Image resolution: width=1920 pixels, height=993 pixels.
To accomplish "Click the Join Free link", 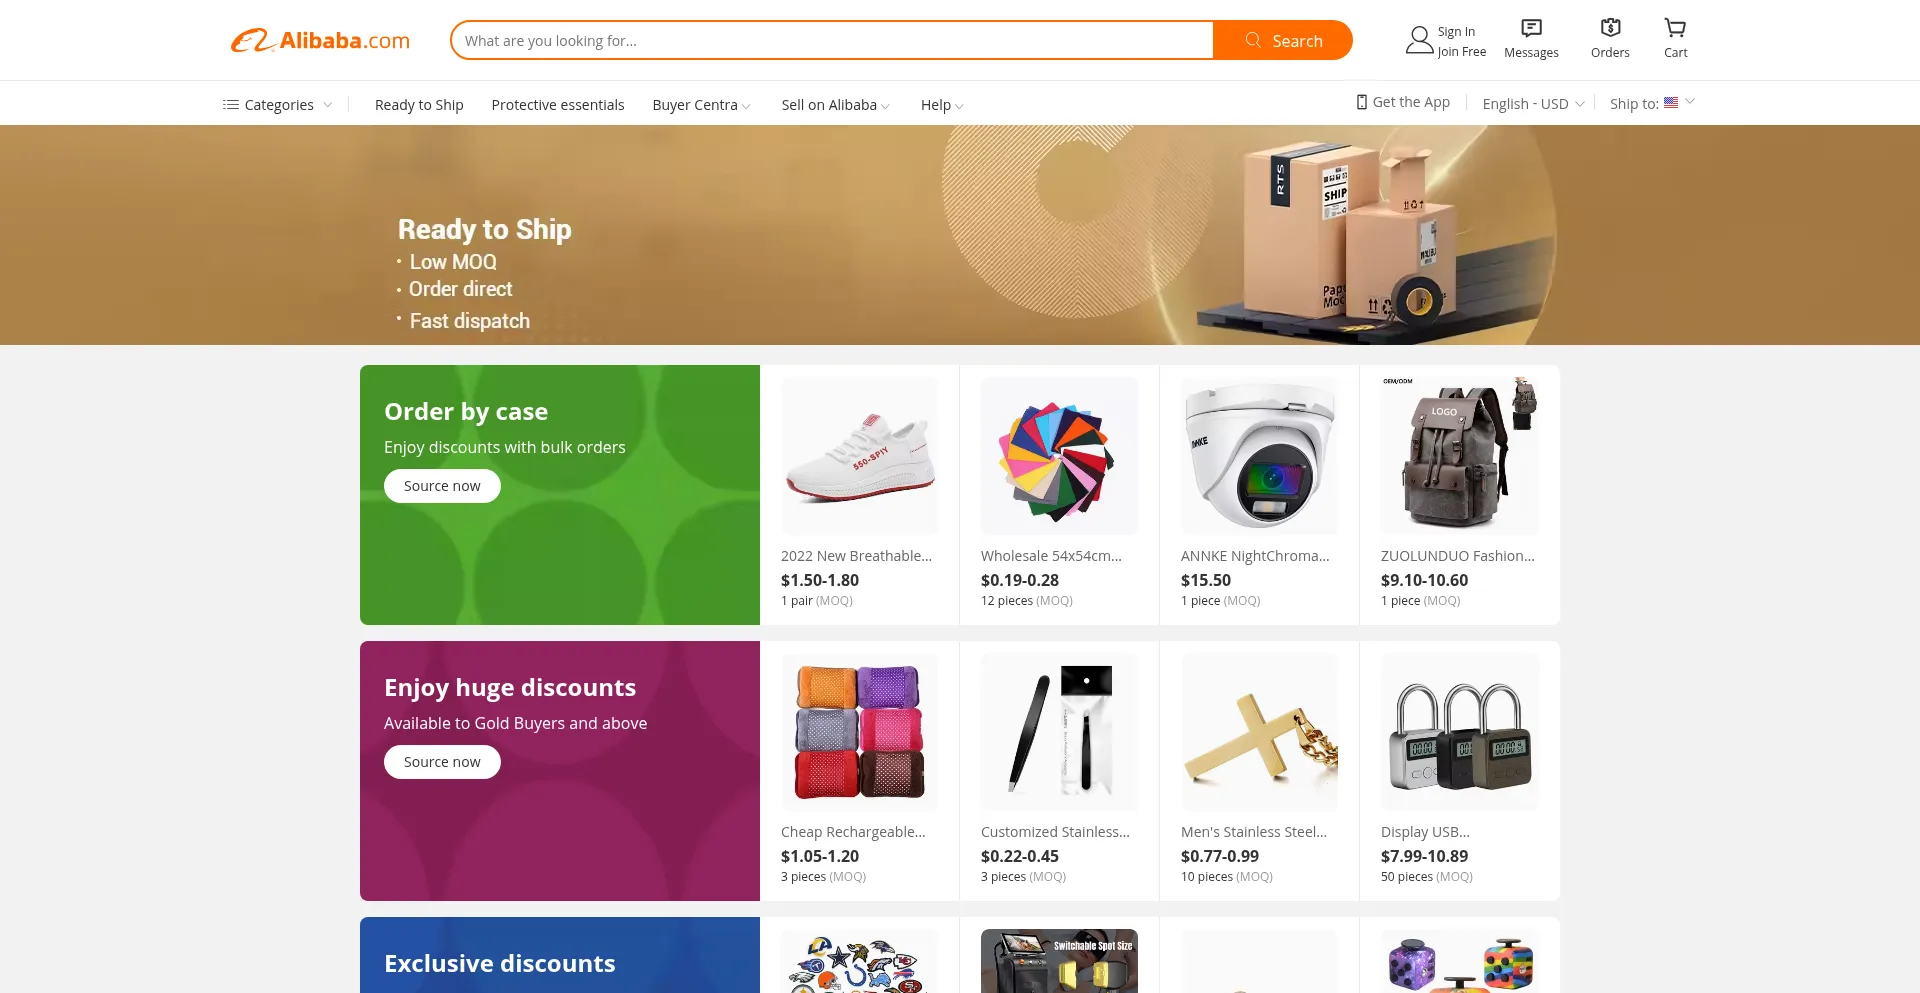I will (1462, 52).
